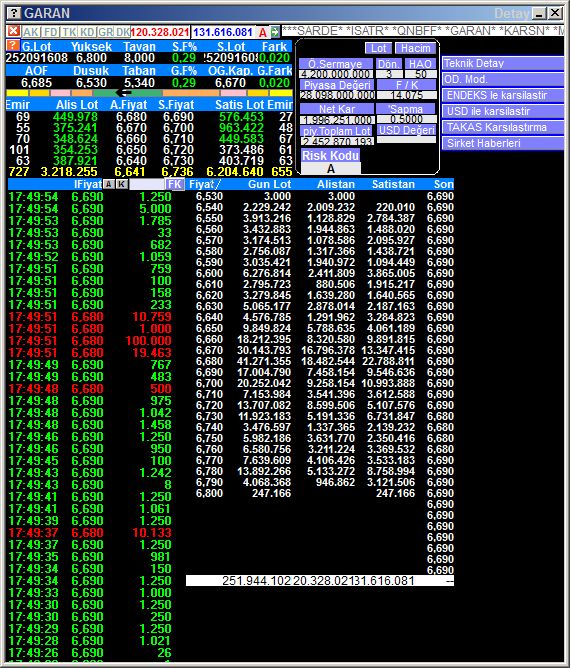Sort by Fiyat column header
This screenshot has width=570, height=668.
pyautogui.click(x=204, y=184)
